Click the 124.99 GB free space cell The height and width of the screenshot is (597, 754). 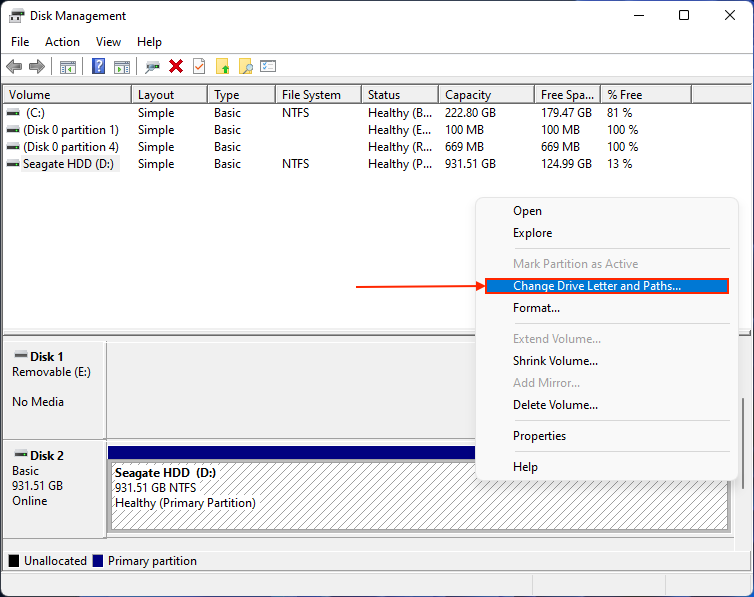click(566, 164)
